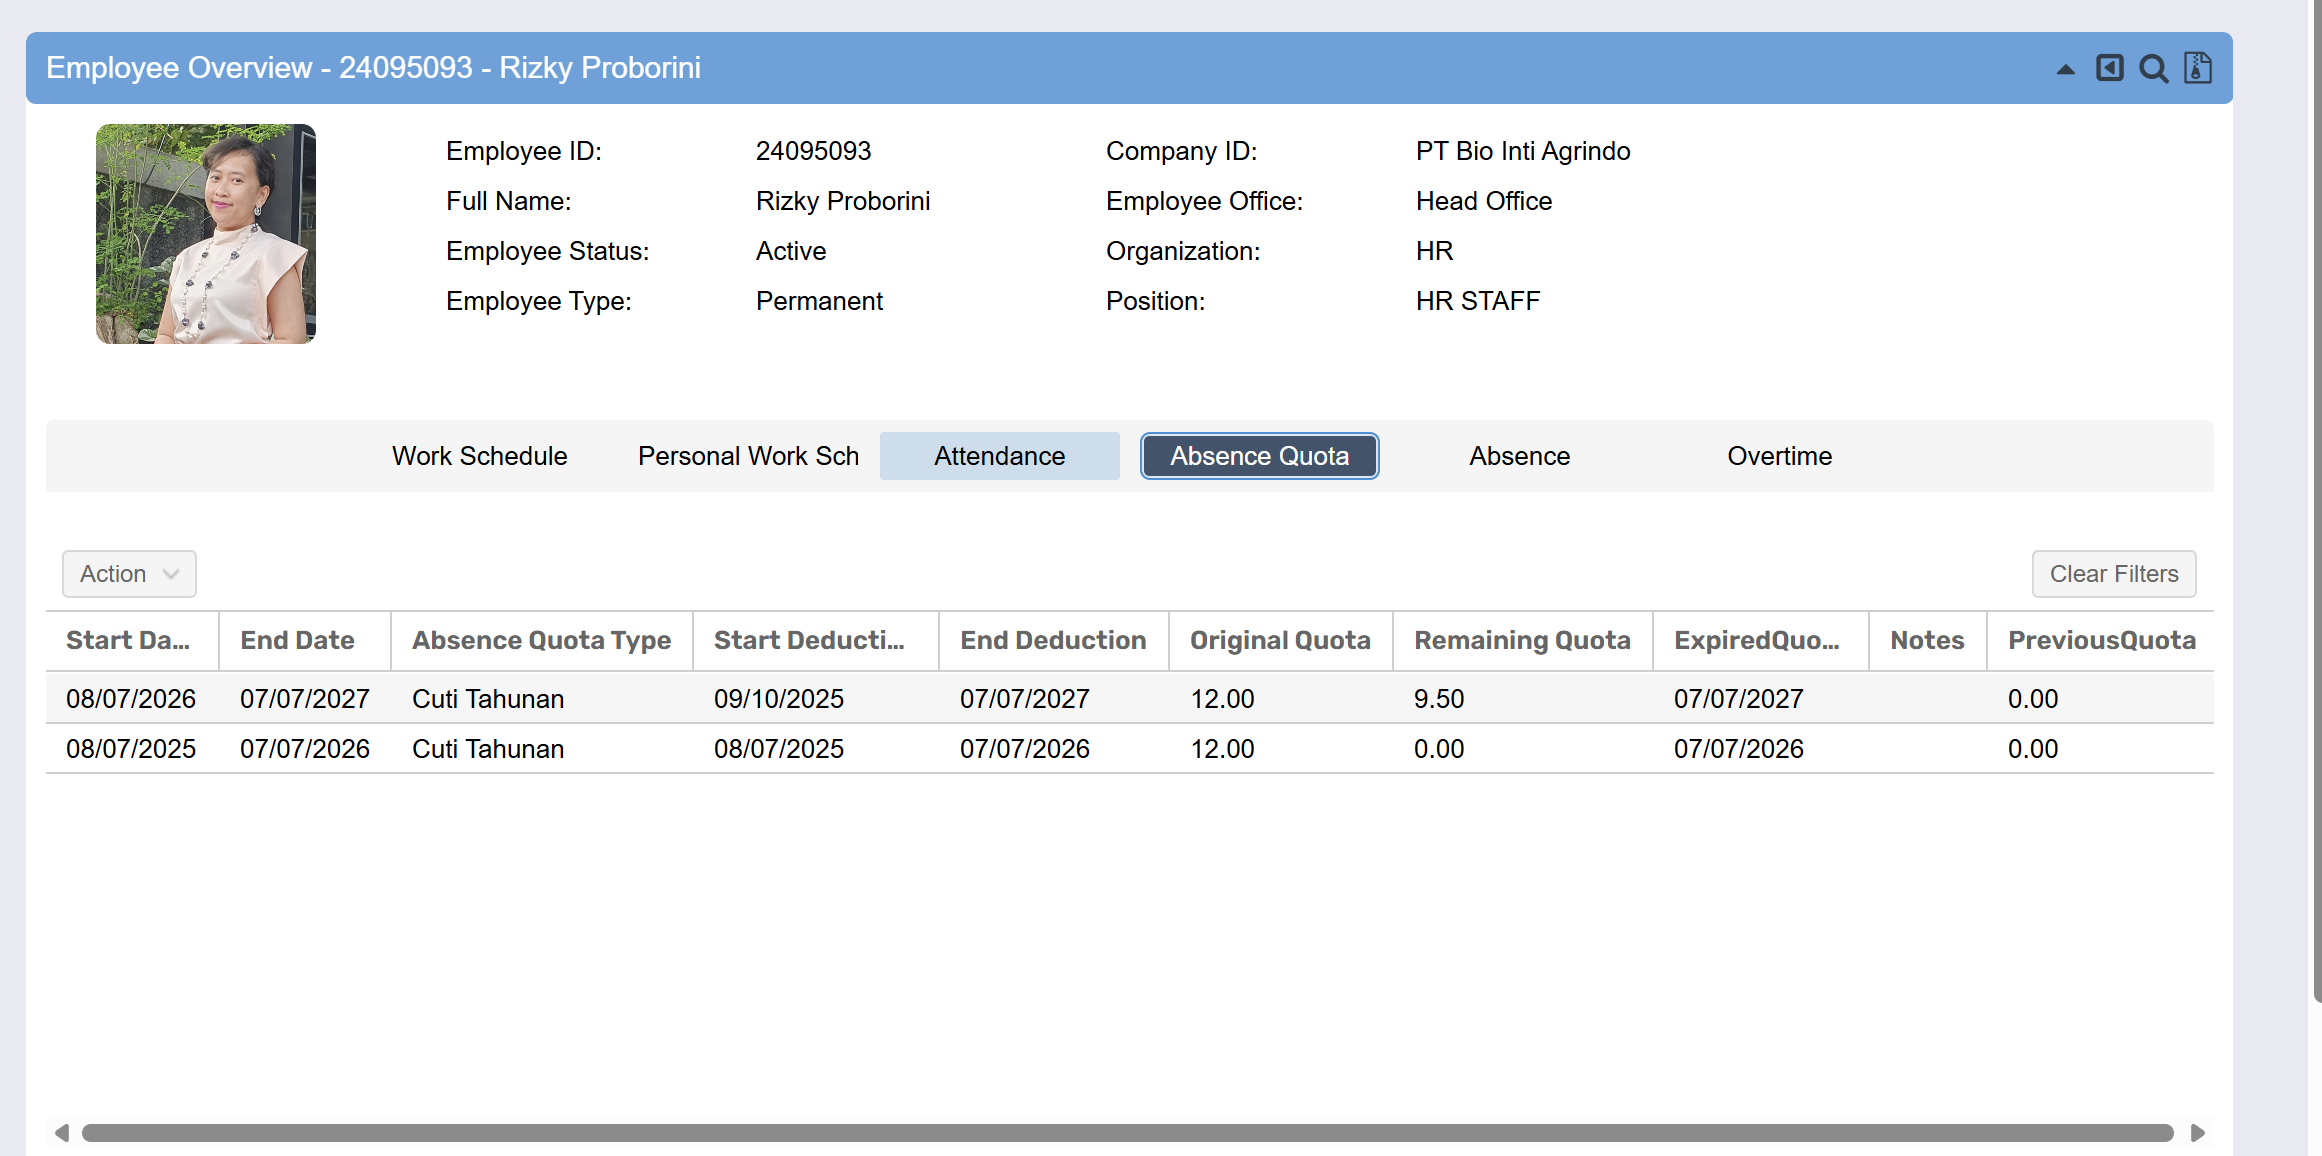This screenshot has height=1156, width=2322.
Task: Click Rizky Proborini's profile photo
Action: [x=206, y=234]
